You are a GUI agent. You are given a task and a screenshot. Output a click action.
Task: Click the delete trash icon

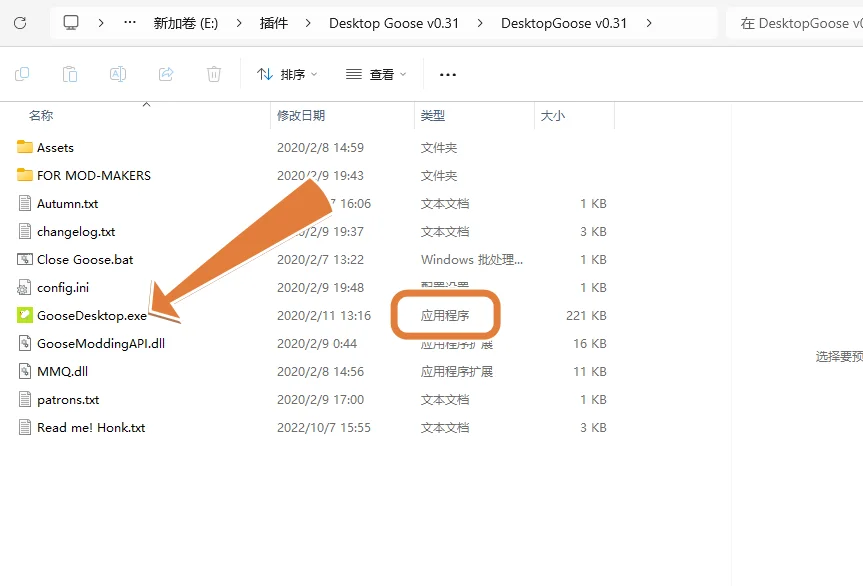214,74
